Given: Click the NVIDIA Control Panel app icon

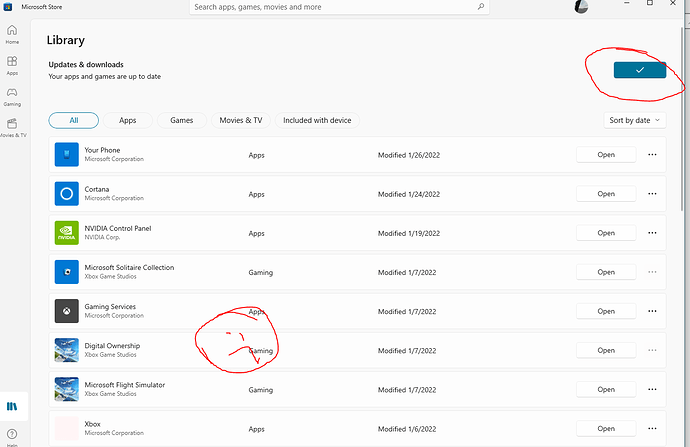Looking at the screenshot, I should (66, 233).
